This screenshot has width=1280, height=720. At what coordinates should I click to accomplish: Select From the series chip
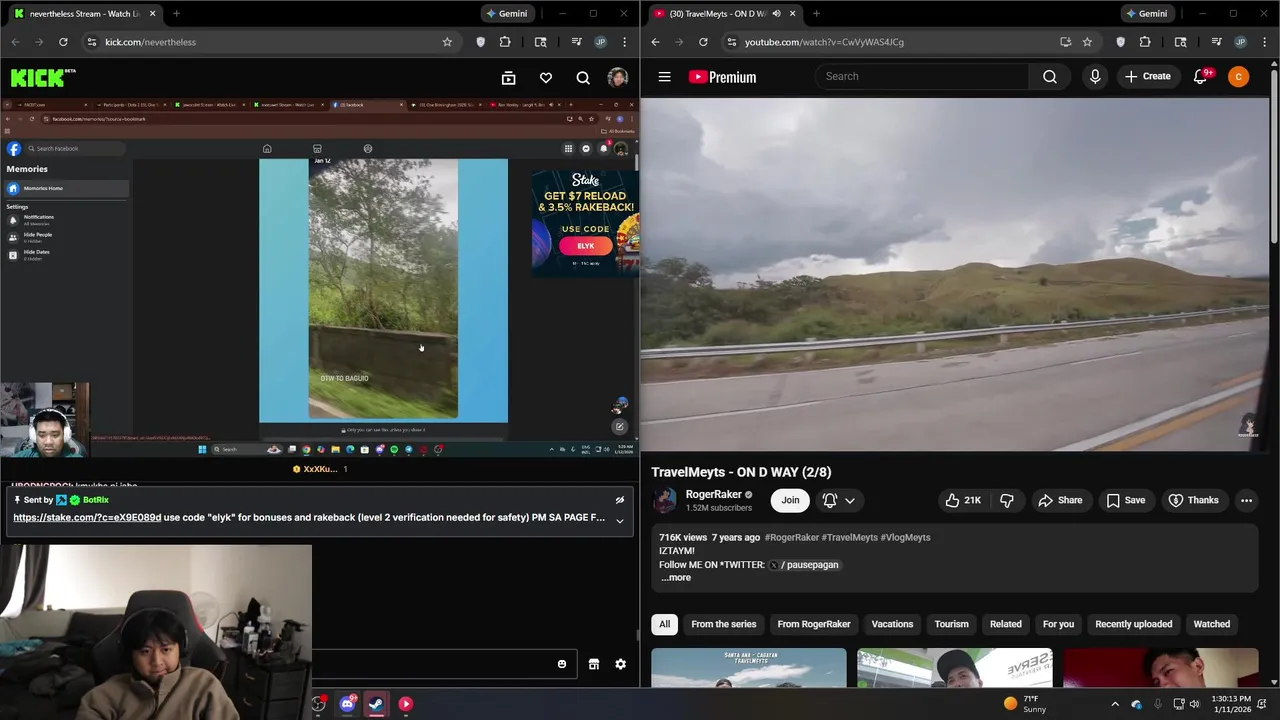(724, 624)
